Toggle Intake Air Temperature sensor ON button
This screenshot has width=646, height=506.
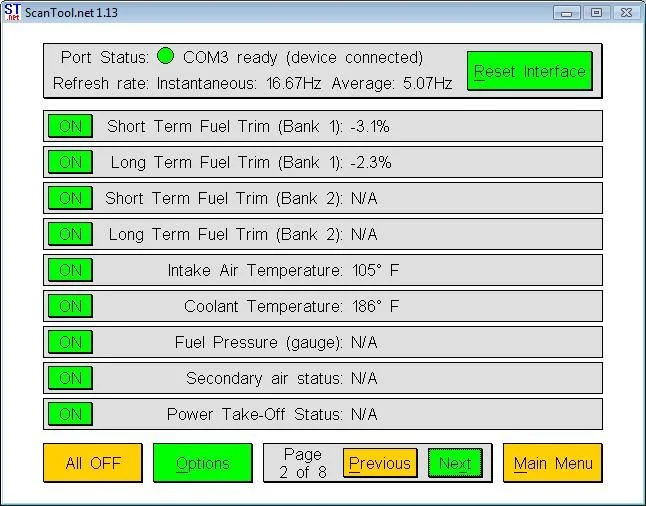tap(70, 270)
